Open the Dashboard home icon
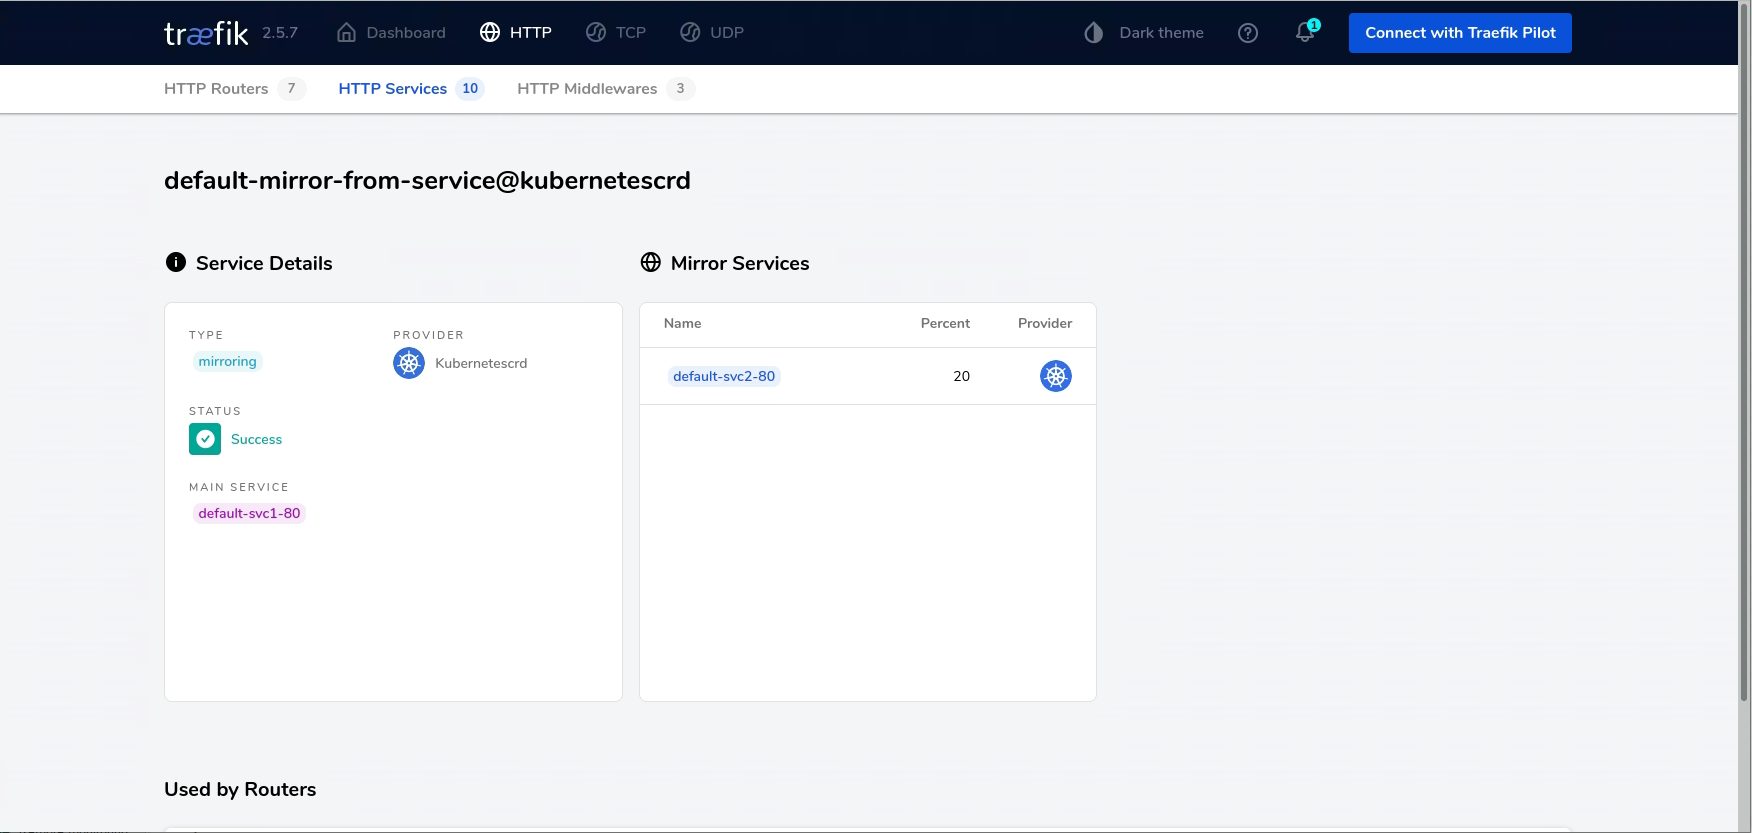This screenshot has height=833, width=1752. [x=347, y=33]
